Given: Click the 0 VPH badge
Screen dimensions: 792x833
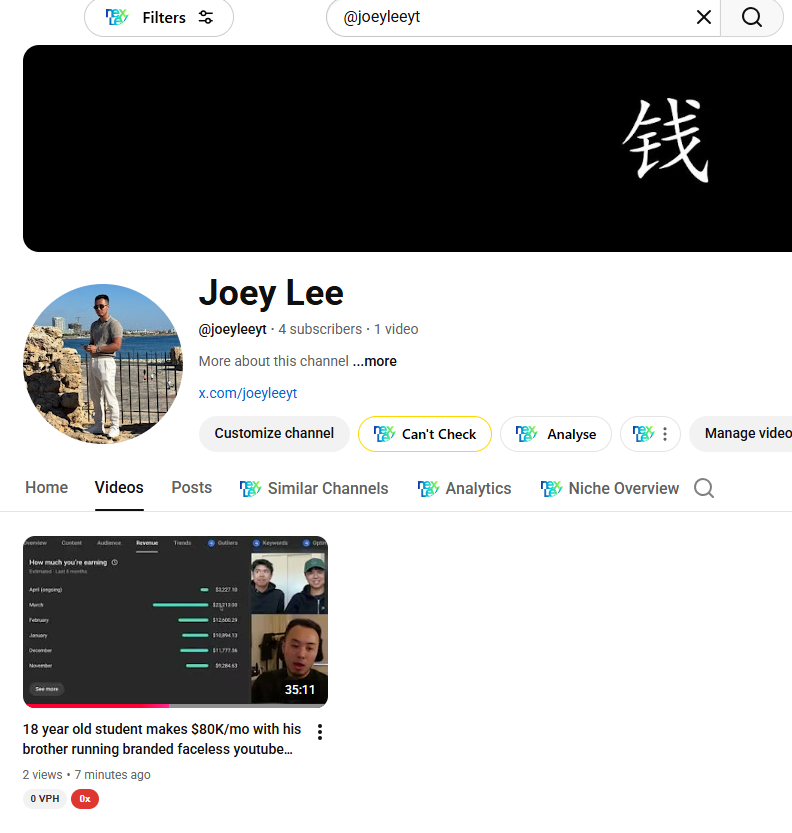Looking at the screenshot, I should coord(45,799).
